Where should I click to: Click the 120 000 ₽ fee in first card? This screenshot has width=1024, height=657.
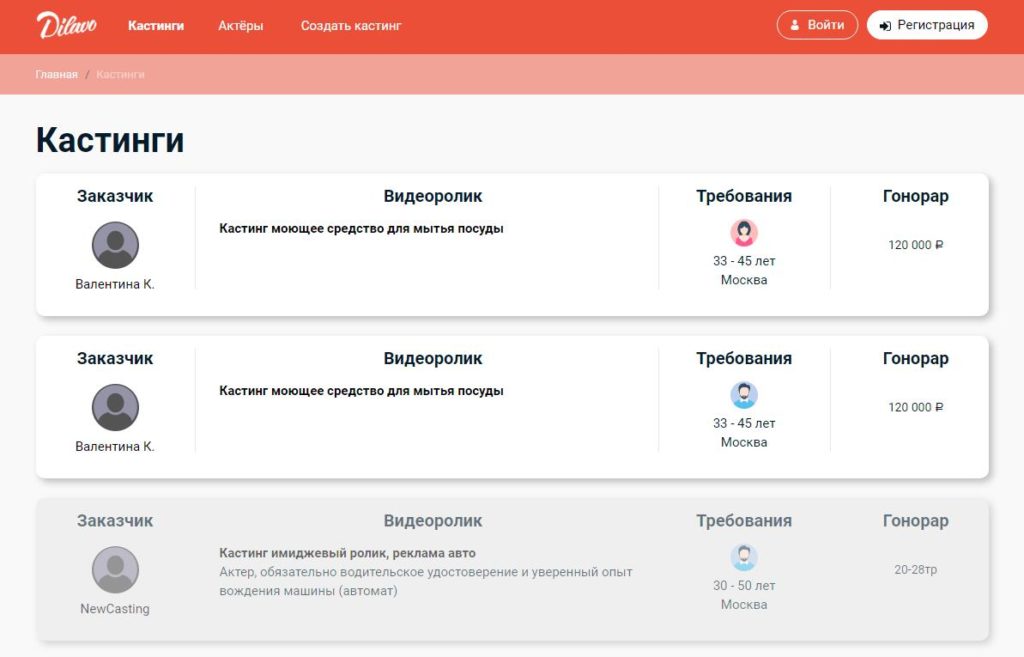(x=916, y=245)
